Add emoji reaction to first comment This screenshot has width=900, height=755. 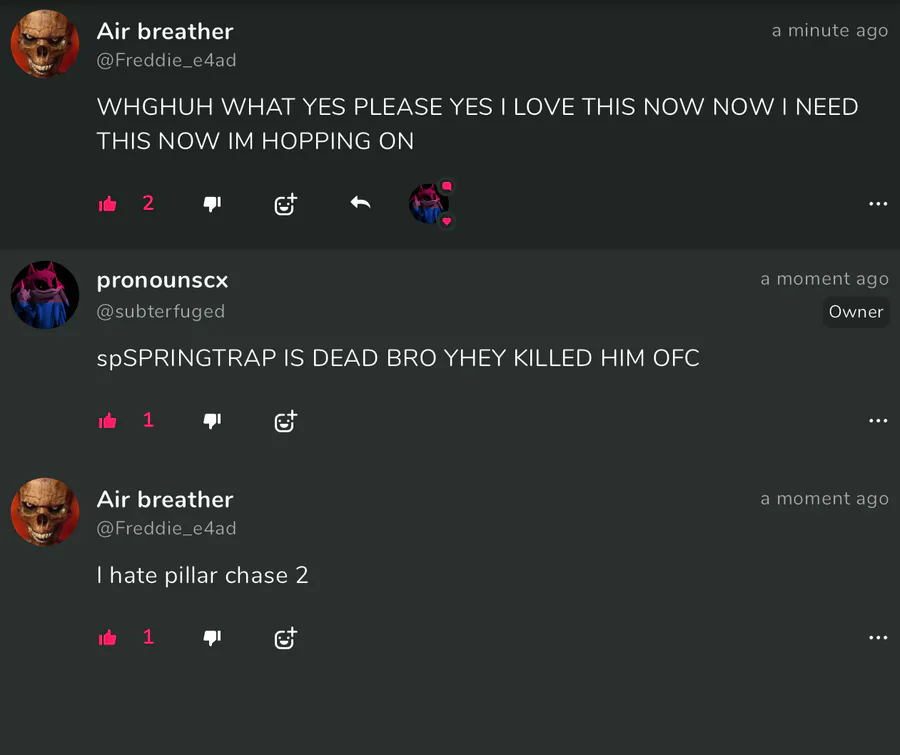[285, 204]
